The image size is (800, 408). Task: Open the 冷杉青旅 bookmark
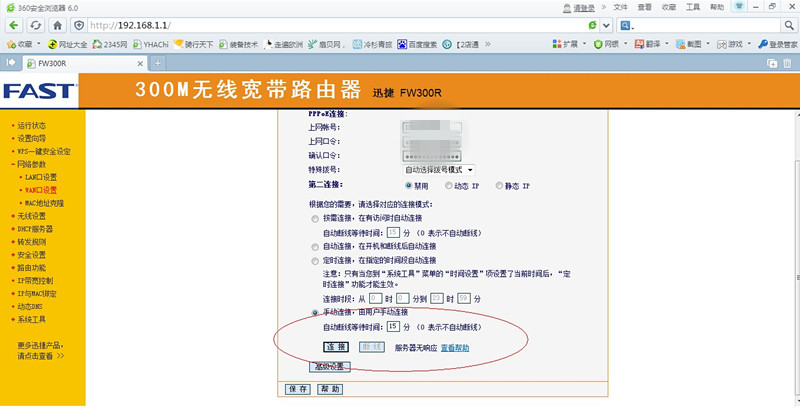372,44
